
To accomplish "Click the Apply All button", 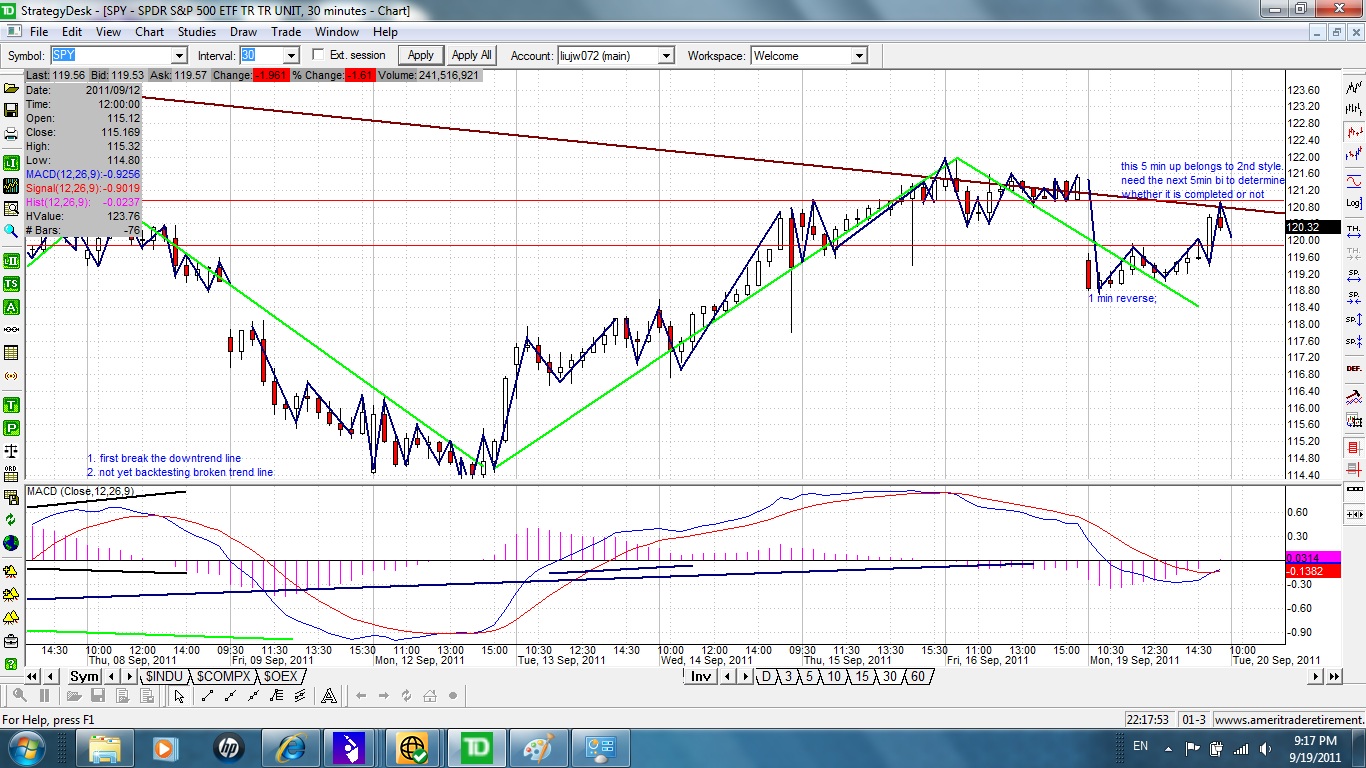I will click(472, 56).
